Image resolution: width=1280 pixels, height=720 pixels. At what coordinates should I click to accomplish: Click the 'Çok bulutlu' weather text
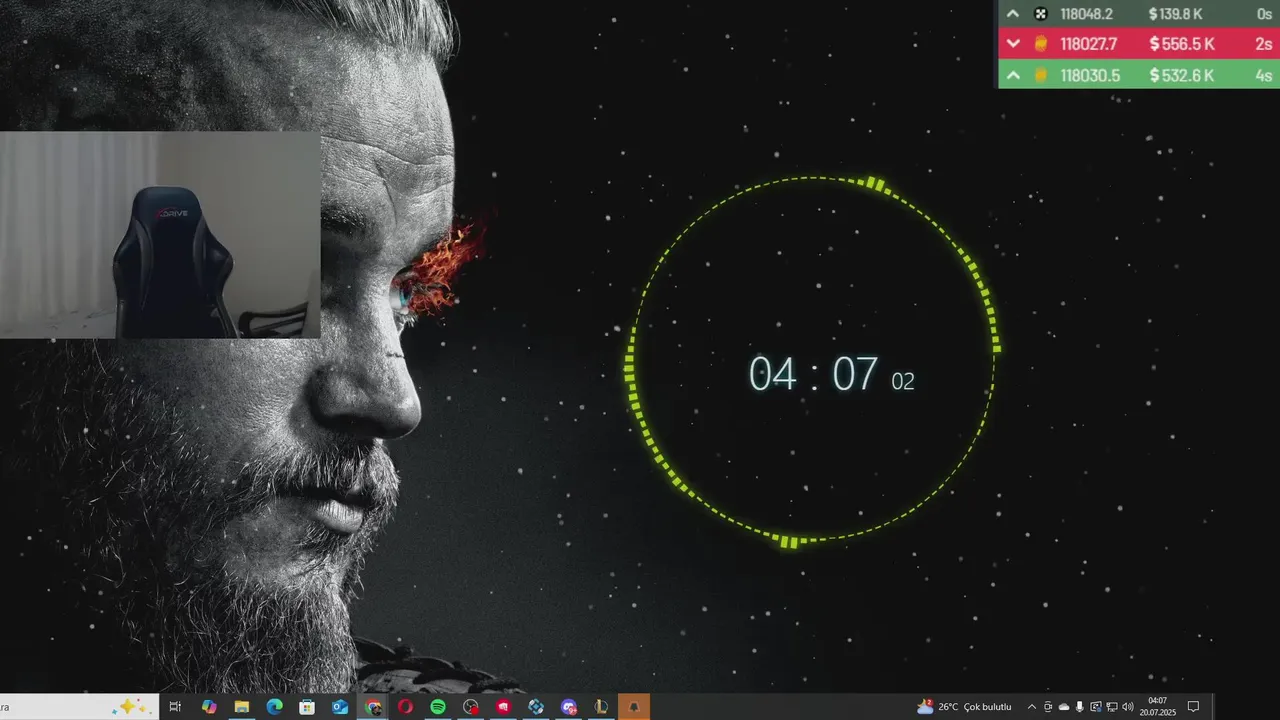pos(988,707)
